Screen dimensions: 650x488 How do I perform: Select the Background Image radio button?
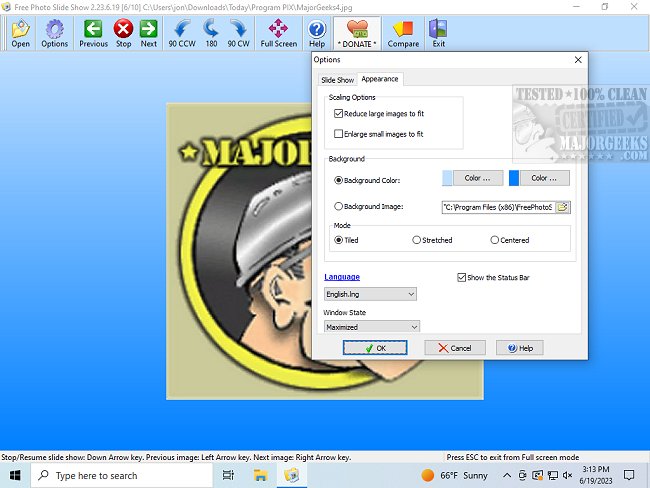tap(338, 206)
